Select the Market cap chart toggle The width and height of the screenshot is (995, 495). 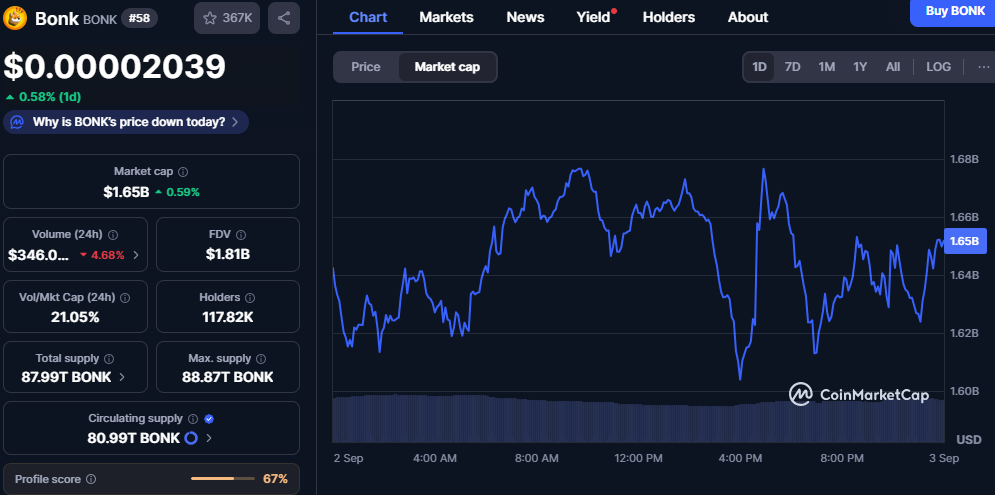click(447, 67)
